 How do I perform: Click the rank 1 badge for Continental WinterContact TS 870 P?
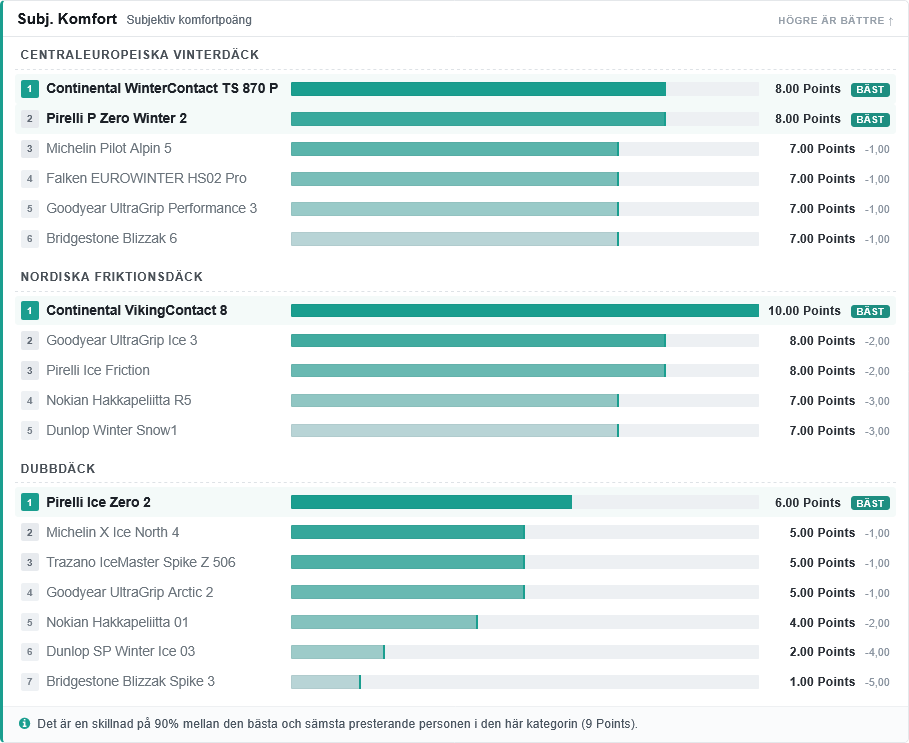[30, 89]
